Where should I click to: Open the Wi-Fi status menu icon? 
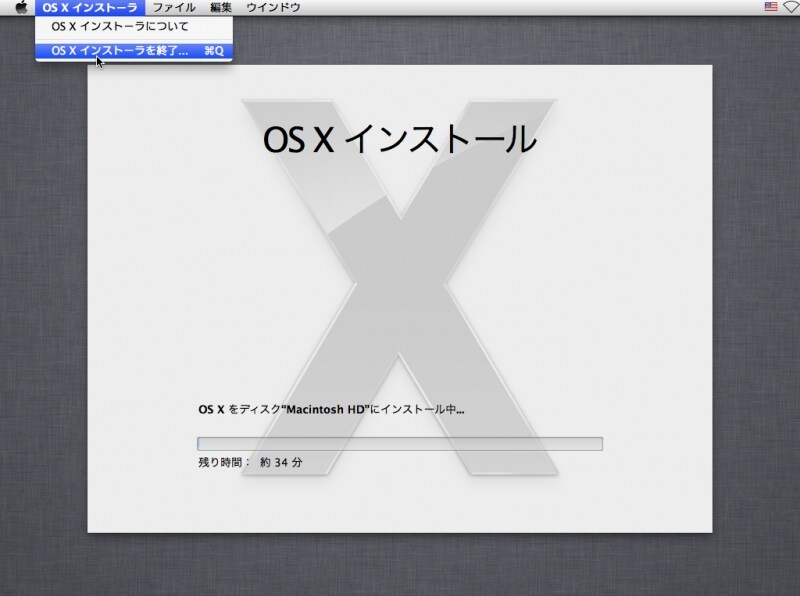pyautogui.click(x=790, y=7)
